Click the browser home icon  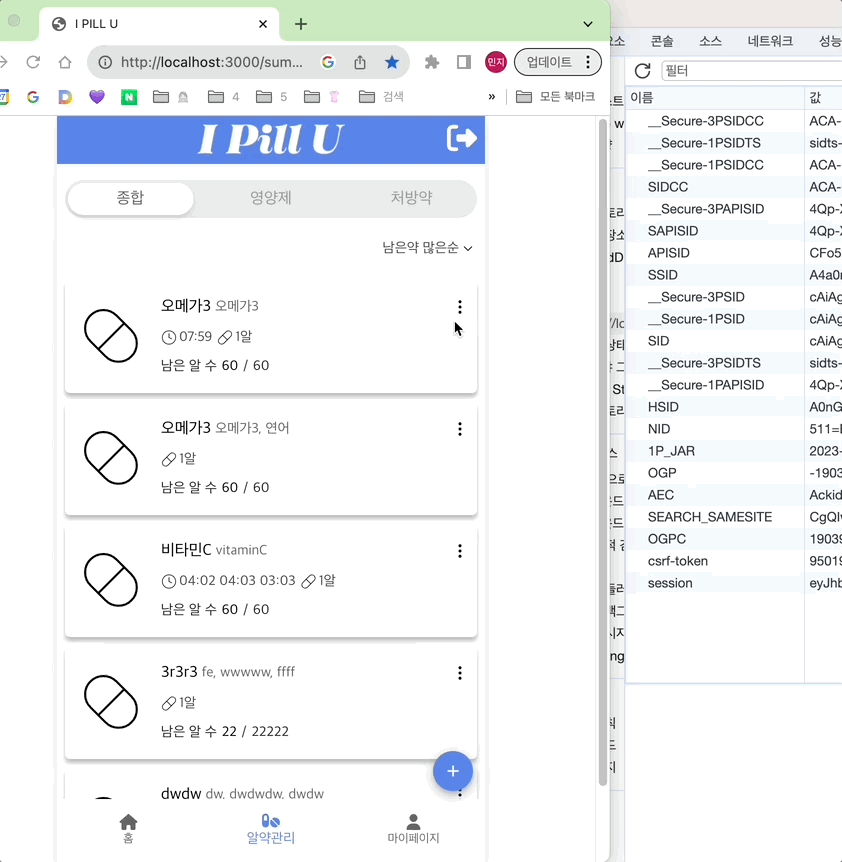coord(65,62)
